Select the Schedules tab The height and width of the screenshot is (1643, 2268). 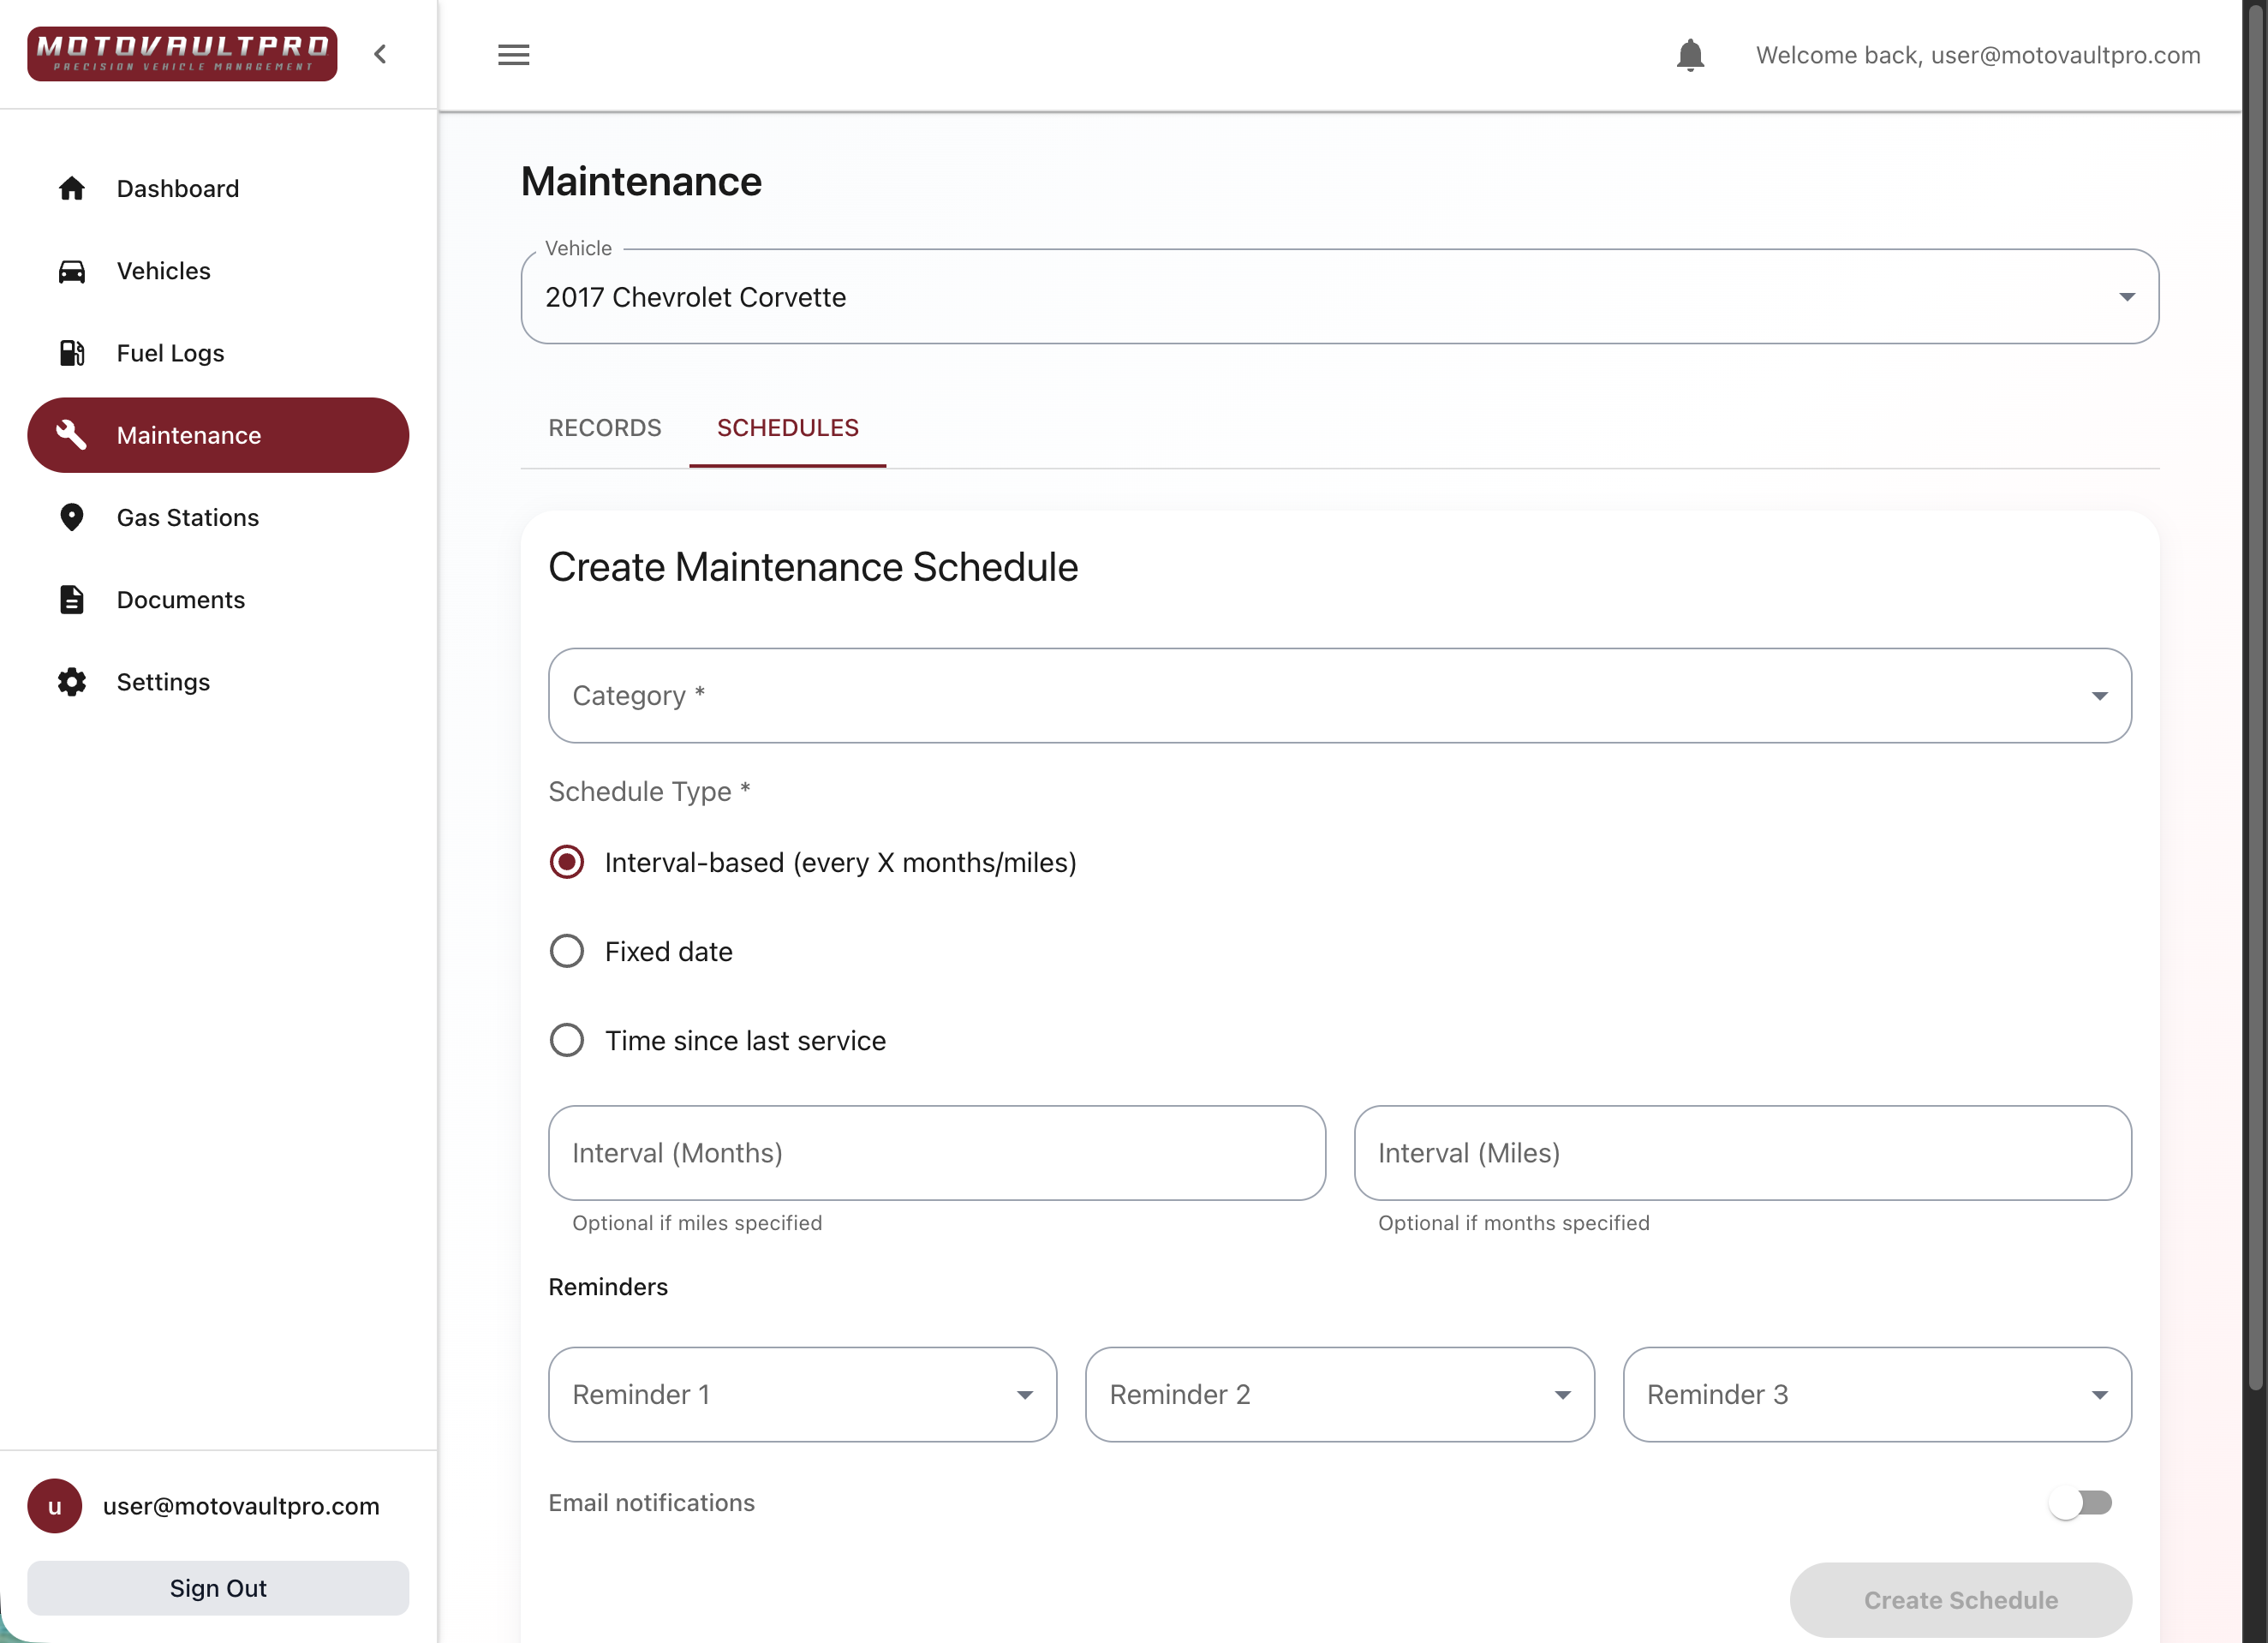(787, 428)
